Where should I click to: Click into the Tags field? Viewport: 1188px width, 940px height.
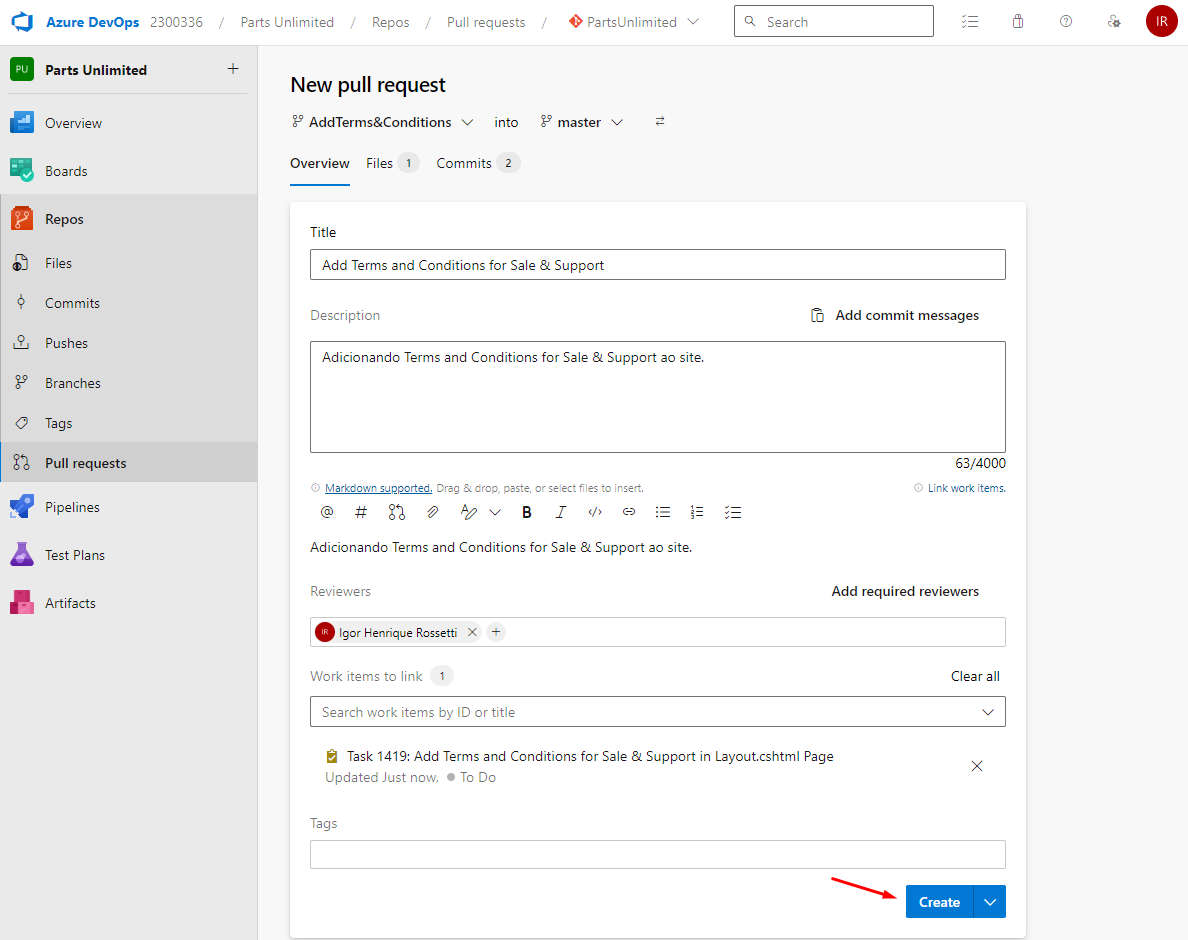click(x=658, y=854)
